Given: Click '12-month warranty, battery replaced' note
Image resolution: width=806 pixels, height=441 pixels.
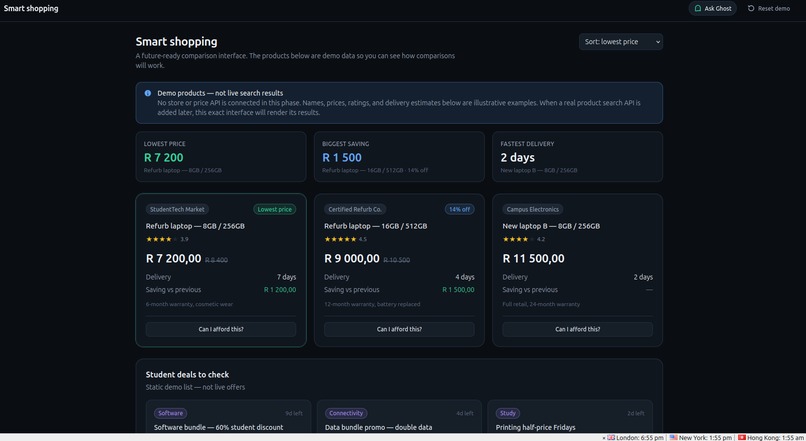Looking at the screenshot, I should coord(372,304).
